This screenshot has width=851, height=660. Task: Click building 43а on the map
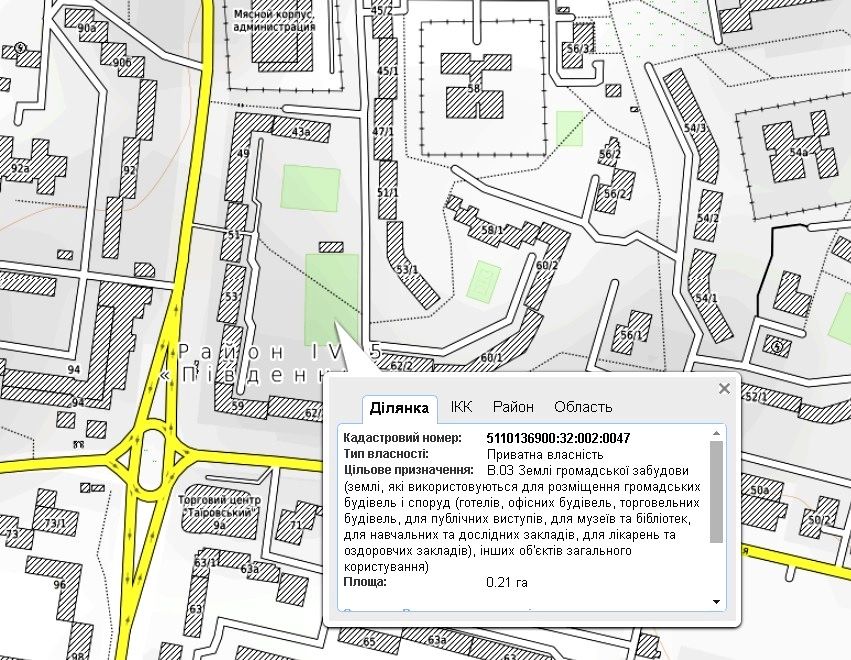point(301,130)
